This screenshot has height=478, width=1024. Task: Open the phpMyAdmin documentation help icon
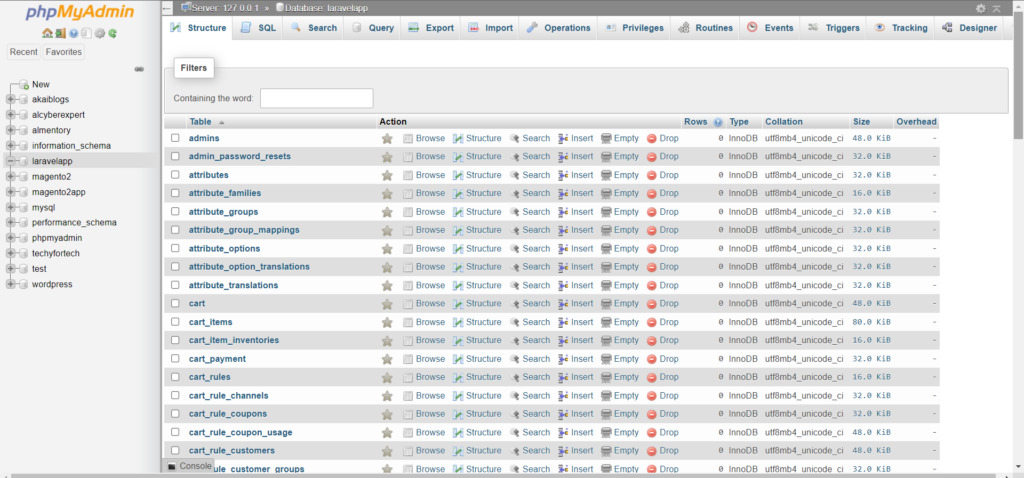click(73, 33)
